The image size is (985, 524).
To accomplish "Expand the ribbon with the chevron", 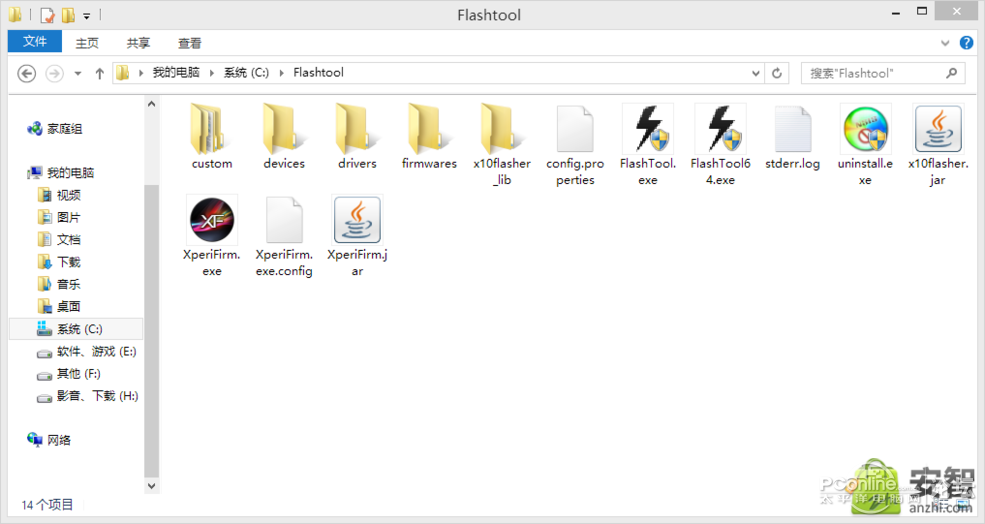I will [945, 43].
